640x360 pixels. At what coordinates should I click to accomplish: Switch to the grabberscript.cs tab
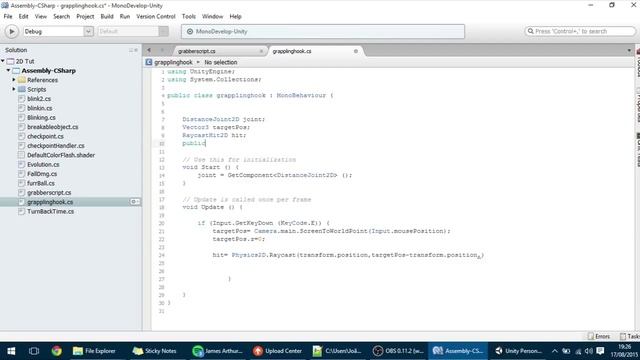[197, 51]
